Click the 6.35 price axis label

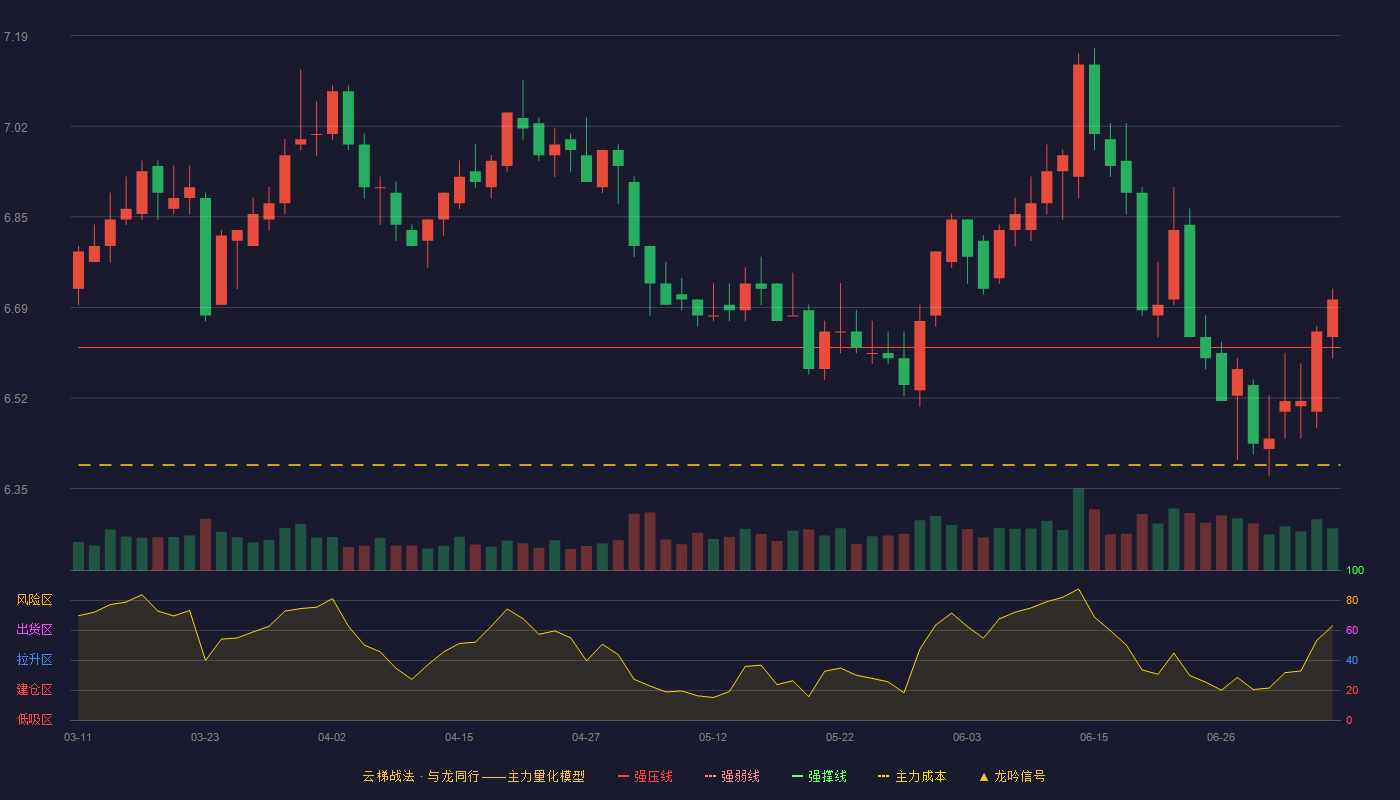(16, 490)
